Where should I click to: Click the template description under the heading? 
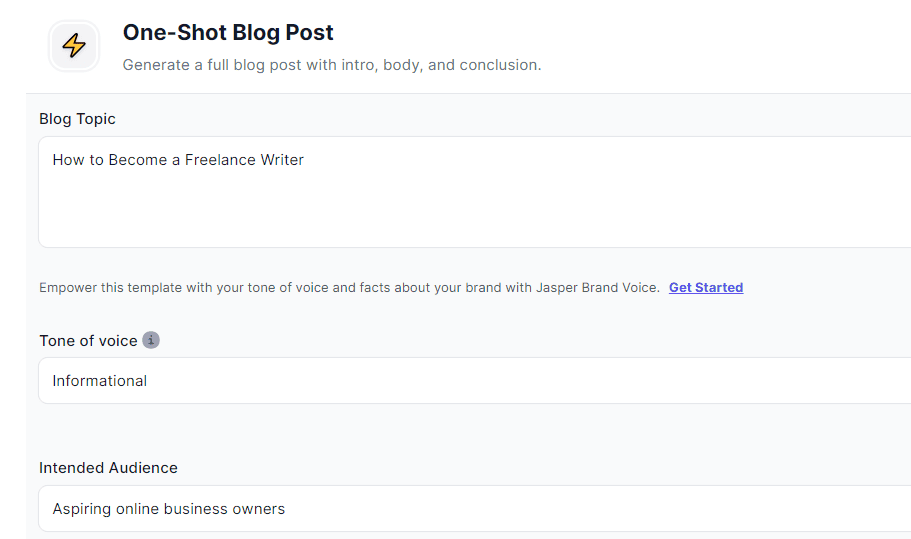[x=331, y=65]
